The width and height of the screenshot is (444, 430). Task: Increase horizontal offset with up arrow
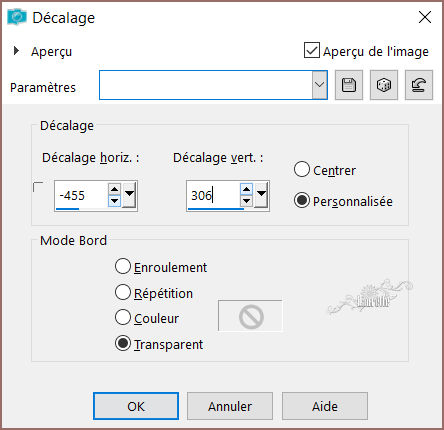point(114,190)
